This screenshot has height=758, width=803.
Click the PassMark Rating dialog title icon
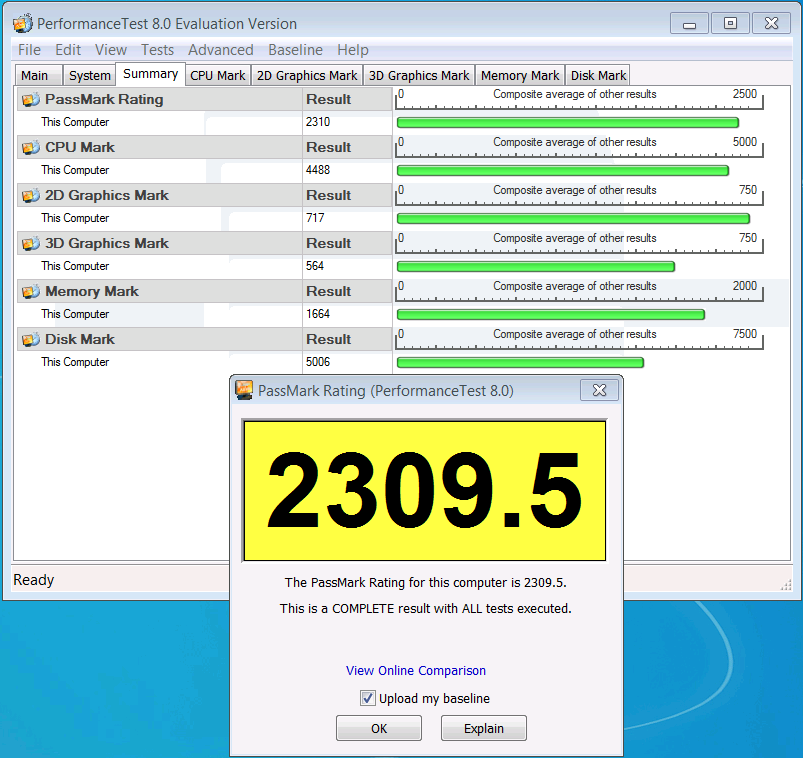pos(244,390)
